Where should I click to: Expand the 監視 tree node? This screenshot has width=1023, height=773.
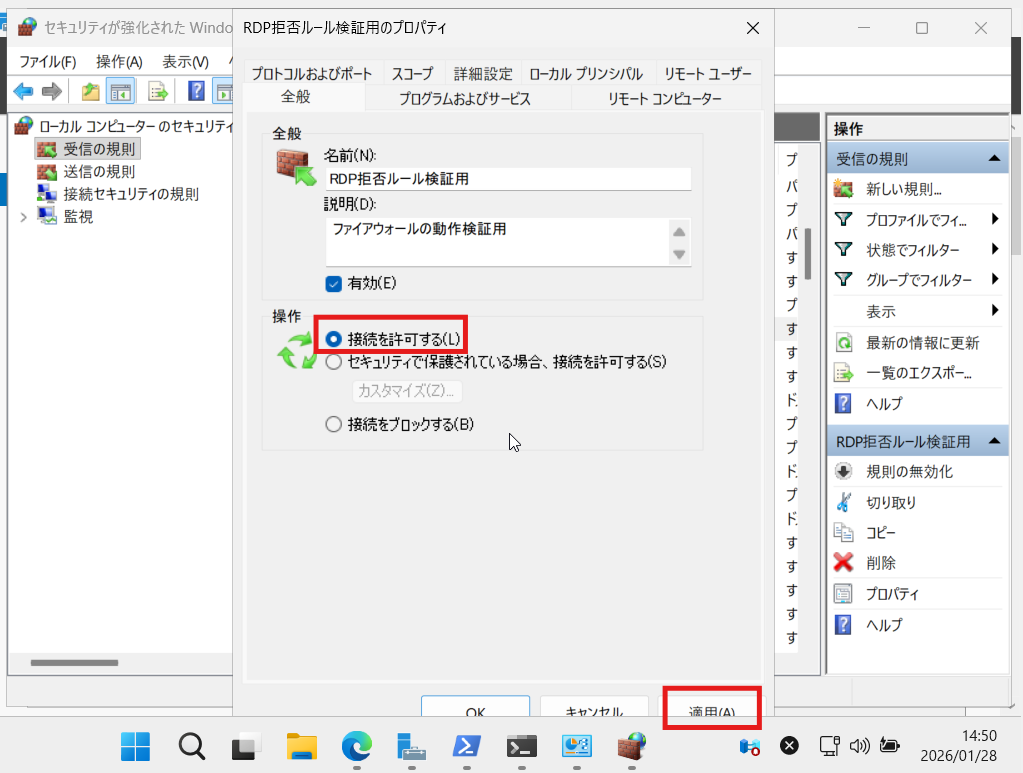pos(23,217)
